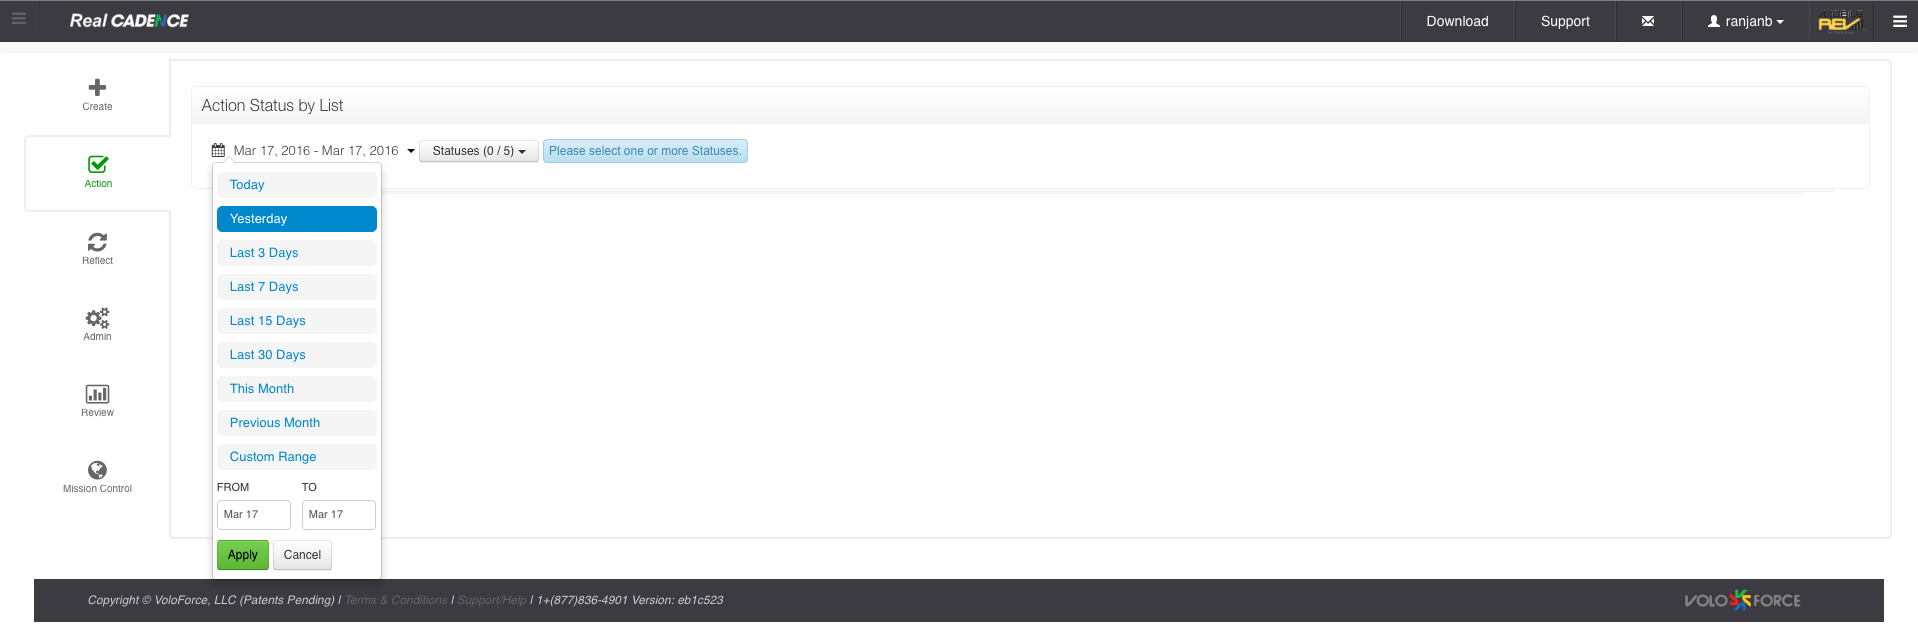The height and width of the screenshot is (624, 1918).
Task: Click the envelope messages icon
Action: point(1647,21)
